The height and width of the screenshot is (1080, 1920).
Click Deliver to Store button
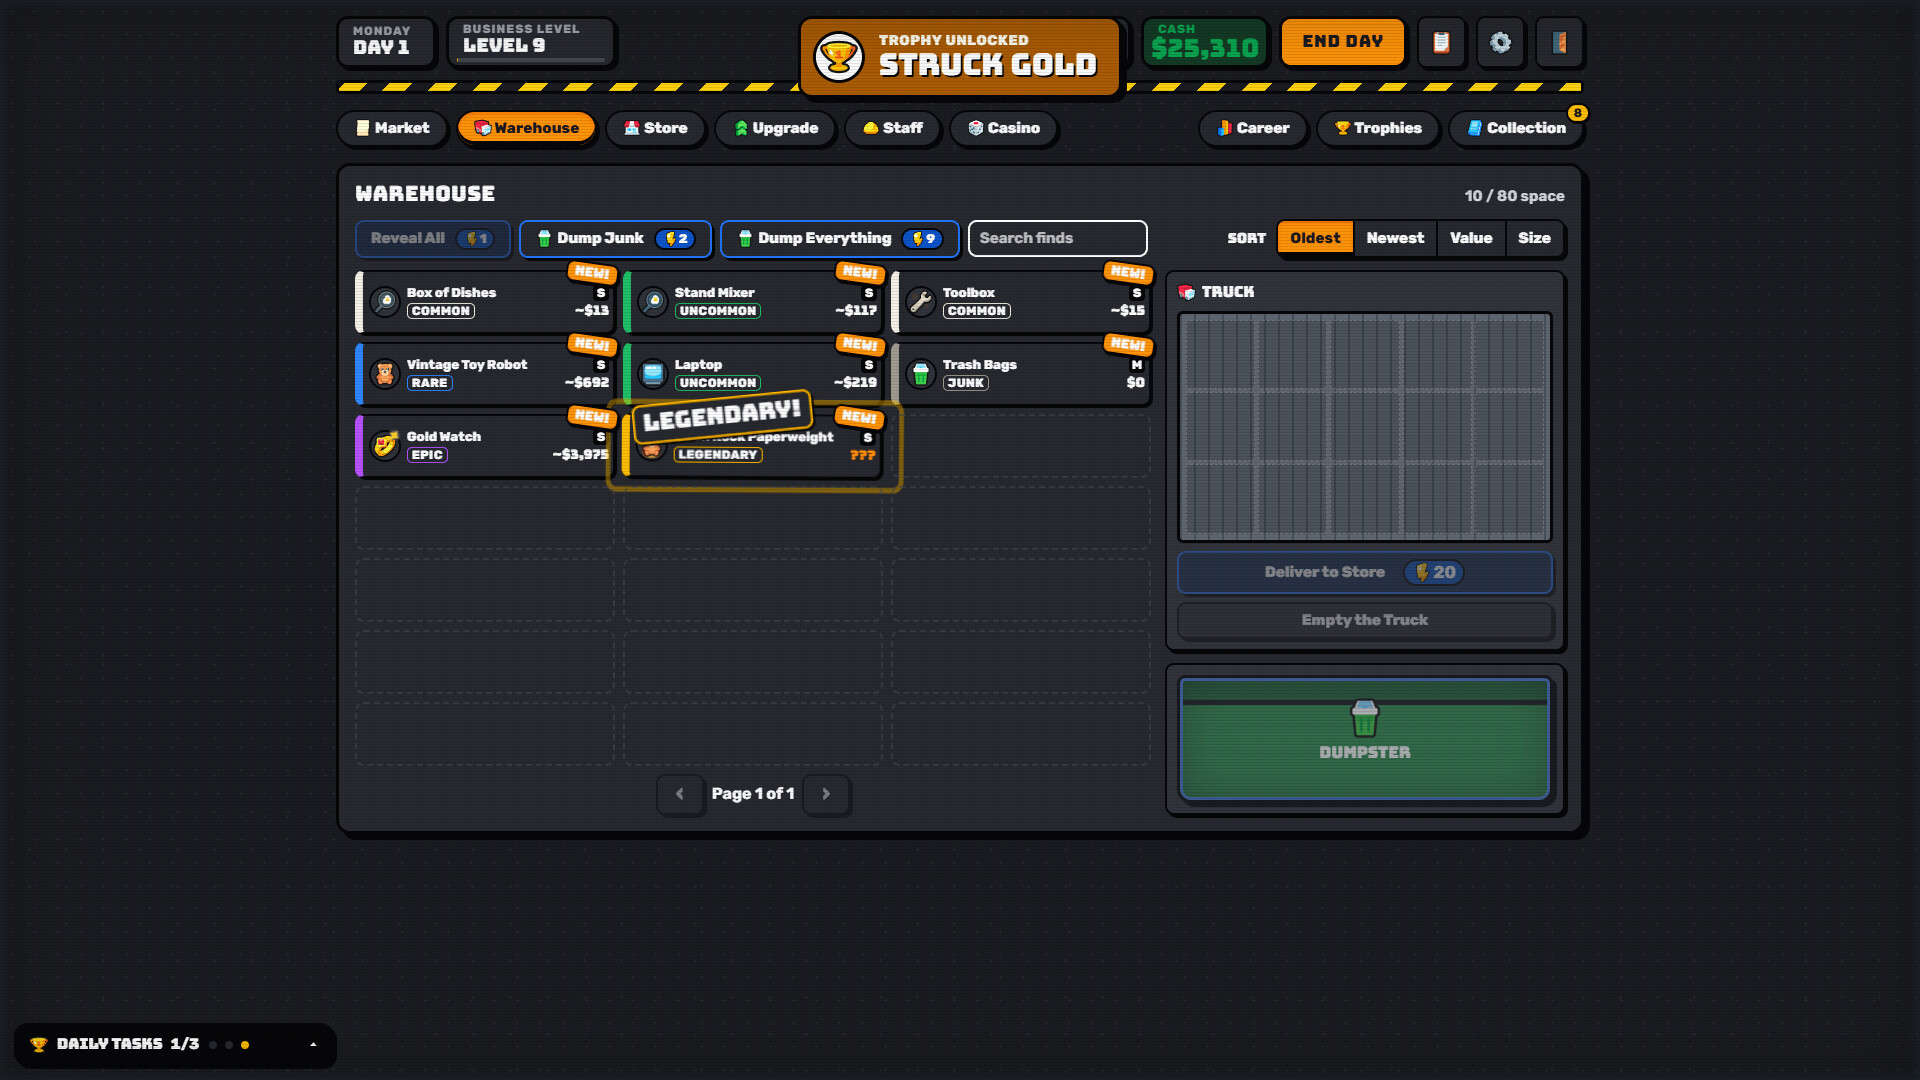tap(1365, 572)
